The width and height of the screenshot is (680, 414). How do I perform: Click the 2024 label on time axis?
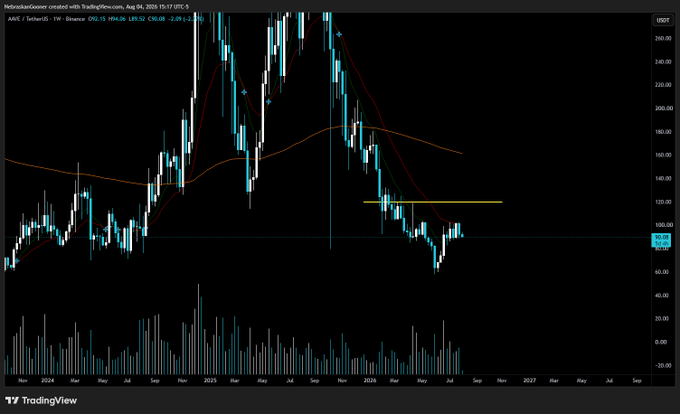click(48, 381)
